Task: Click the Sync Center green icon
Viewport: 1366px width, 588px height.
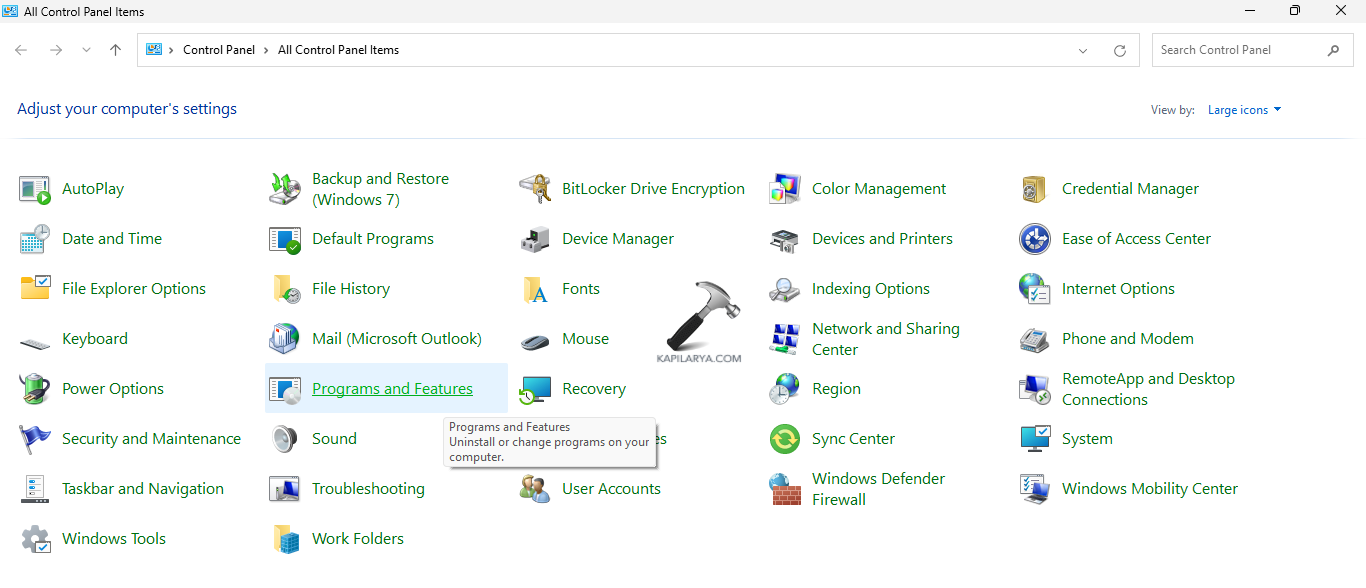Action: point(785,439)
